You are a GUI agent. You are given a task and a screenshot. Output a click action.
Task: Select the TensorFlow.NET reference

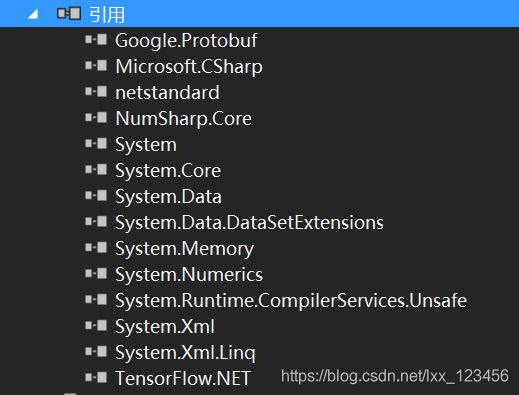tap(183, 378)
